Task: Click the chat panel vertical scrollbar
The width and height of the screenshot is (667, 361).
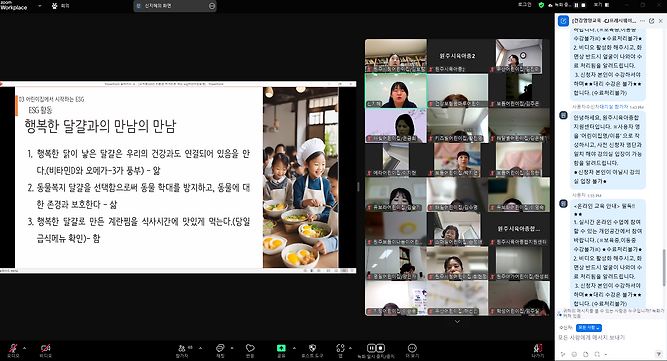Action: click(x=664, y=267)
